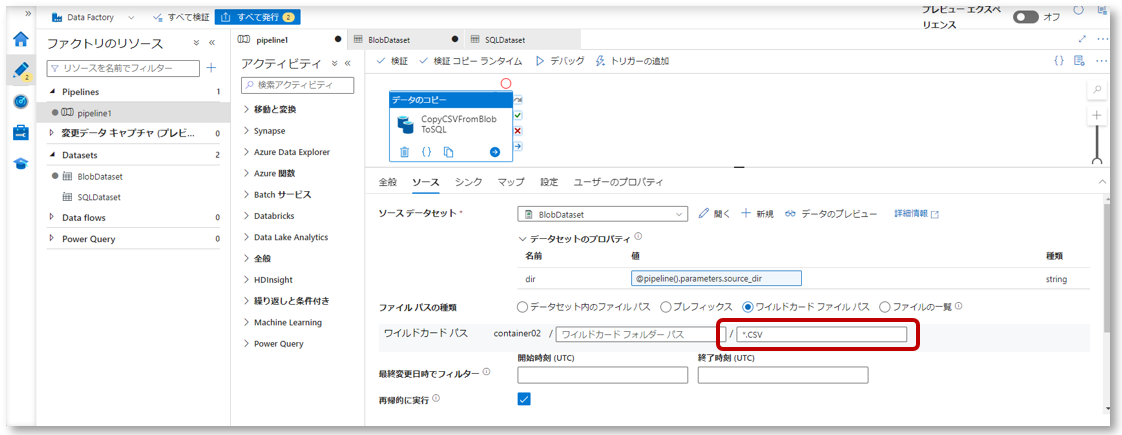Collapse the Datasets tree group

[52, 155]
